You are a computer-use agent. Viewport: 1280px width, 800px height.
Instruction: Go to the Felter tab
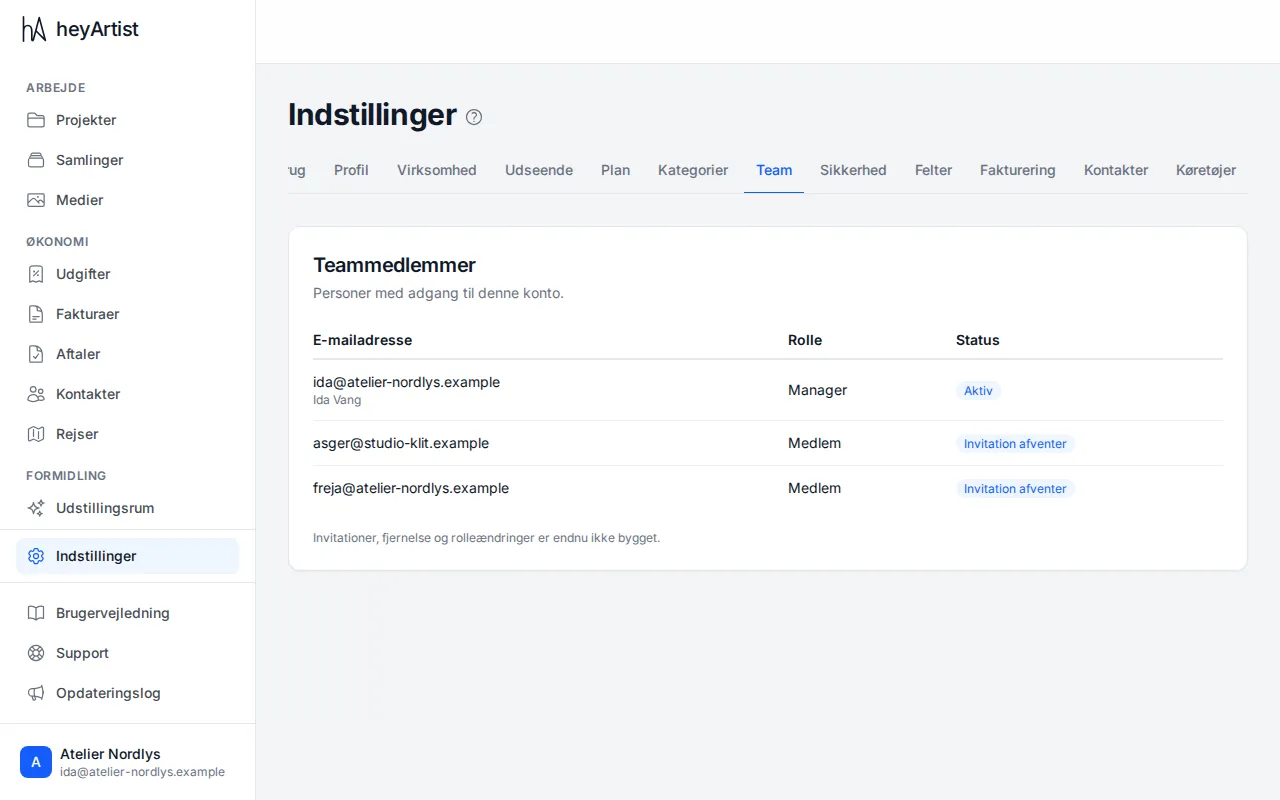coord(933,170)
